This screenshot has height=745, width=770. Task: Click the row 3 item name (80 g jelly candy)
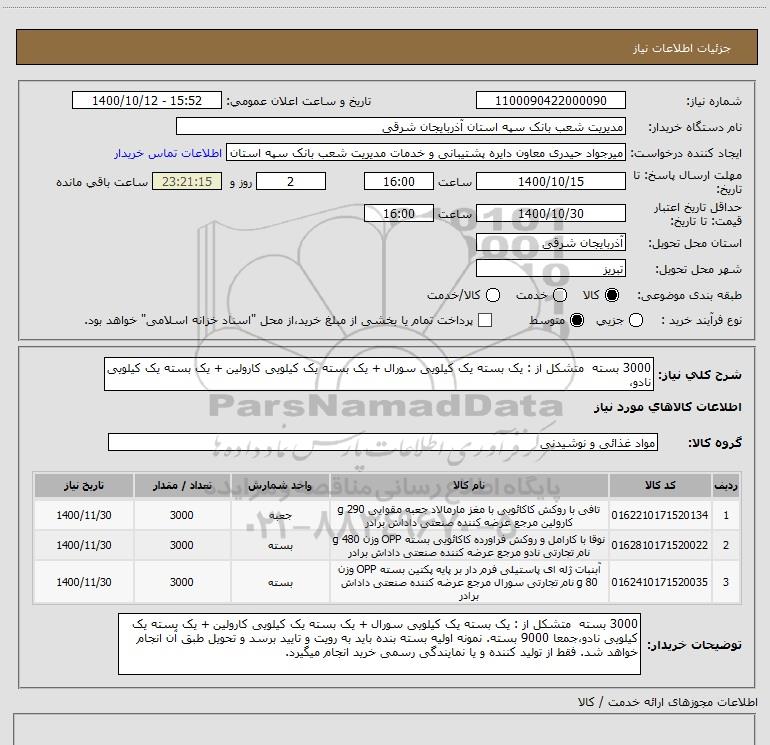[x=469, y=582]
